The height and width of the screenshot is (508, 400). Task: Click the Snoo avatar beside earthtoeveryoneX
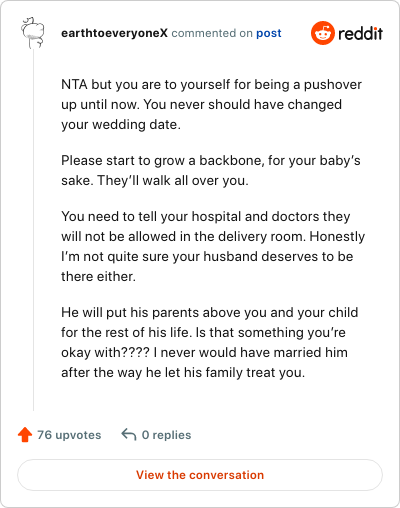click(x=33, y=33)
